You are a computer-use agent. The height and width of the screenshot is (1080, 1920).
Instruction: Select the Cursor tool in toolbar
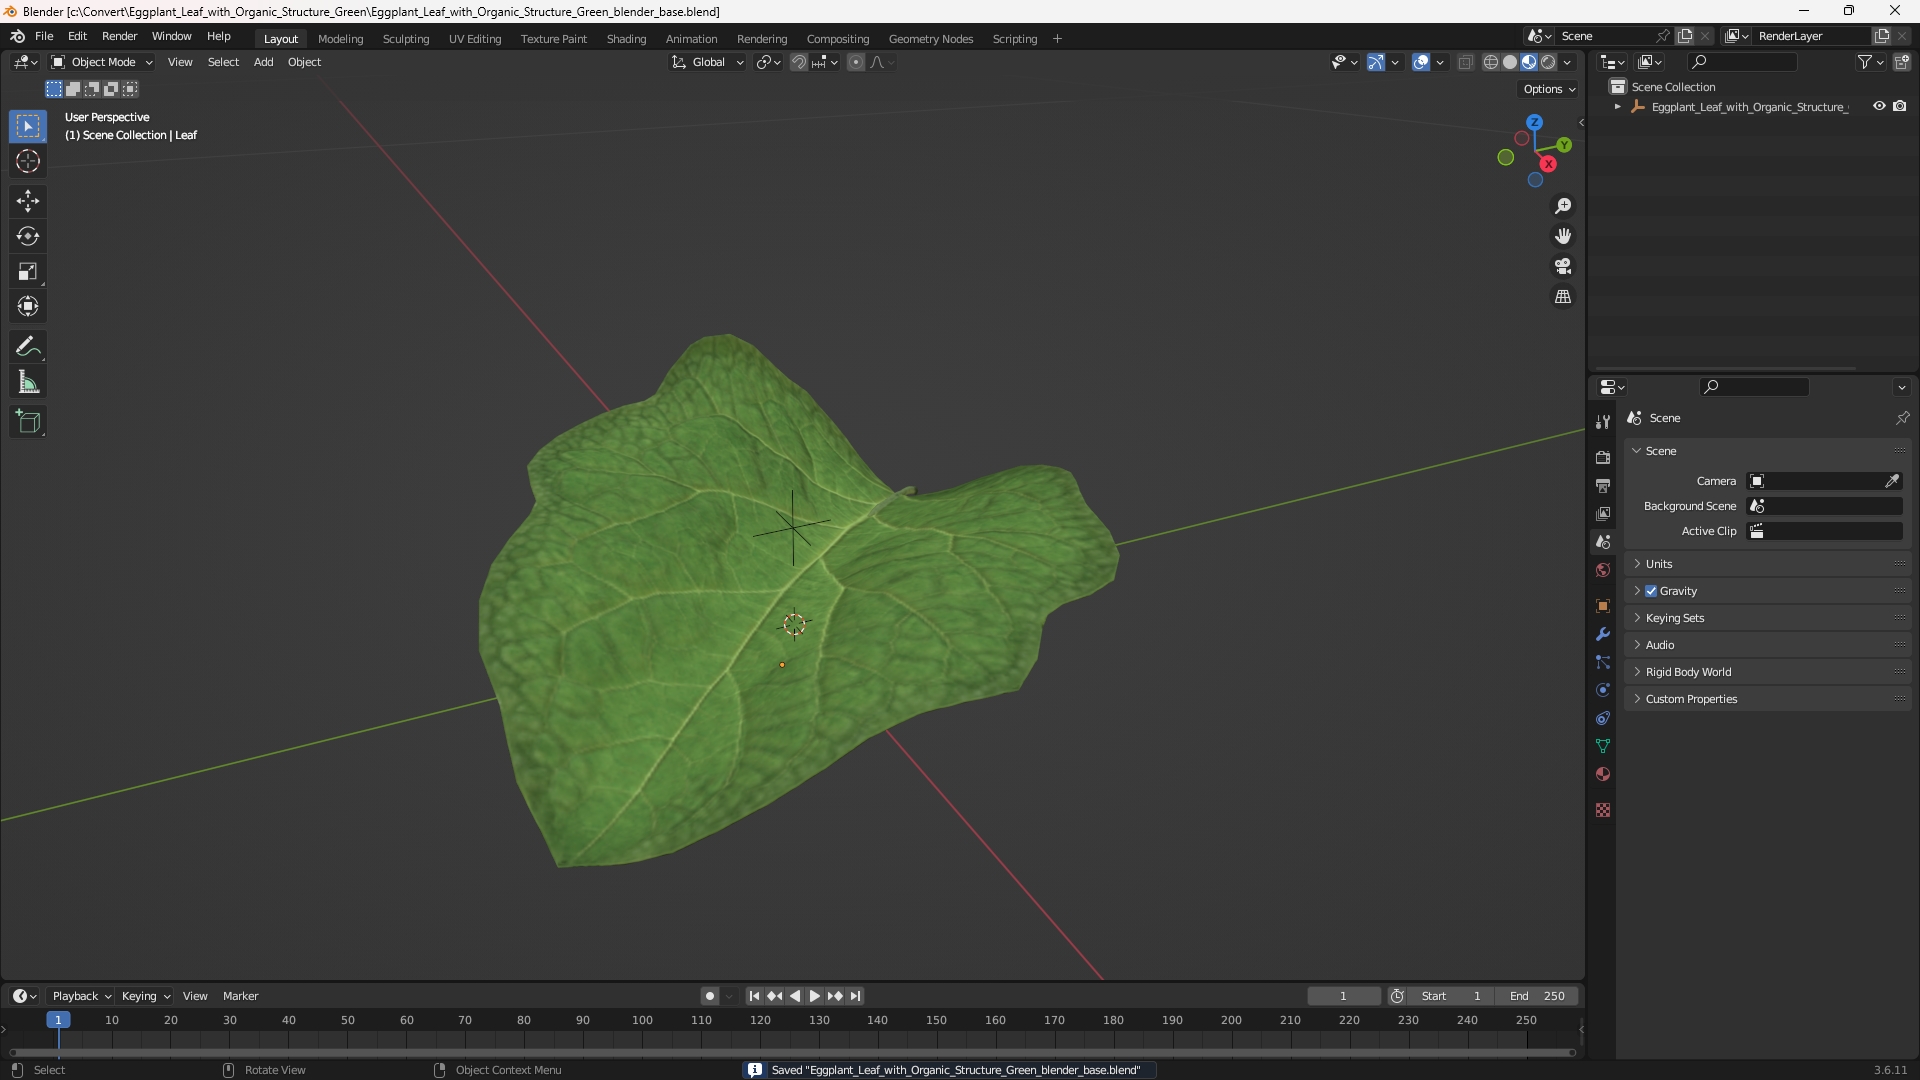click(x=28, y=162)
